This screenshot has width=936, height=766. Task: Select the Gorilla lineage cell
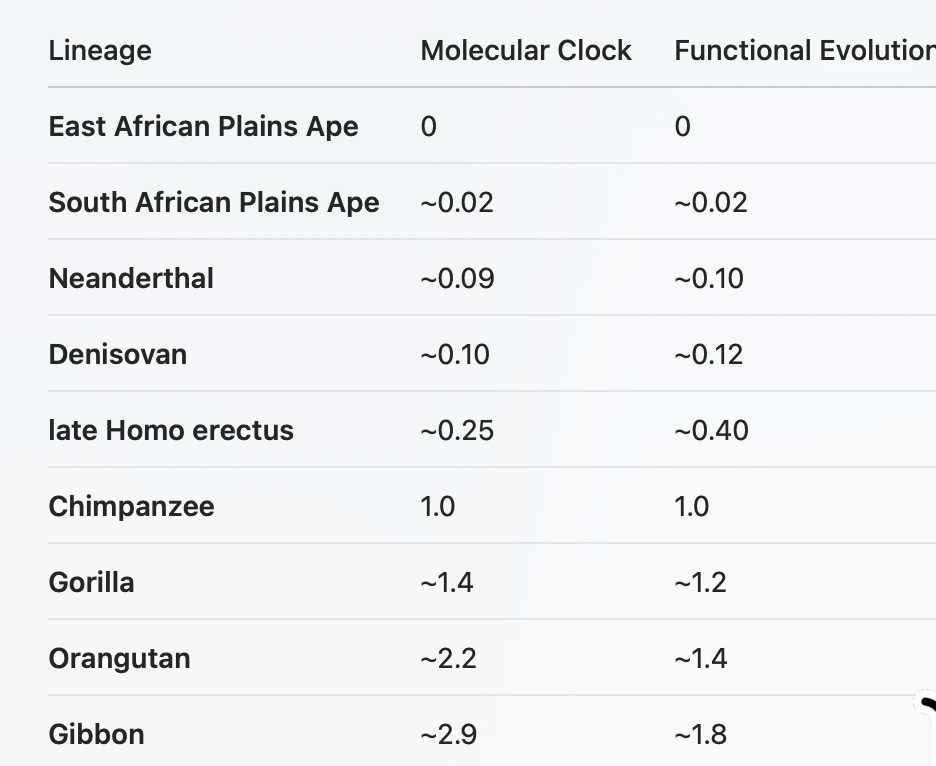coord(91,583)
